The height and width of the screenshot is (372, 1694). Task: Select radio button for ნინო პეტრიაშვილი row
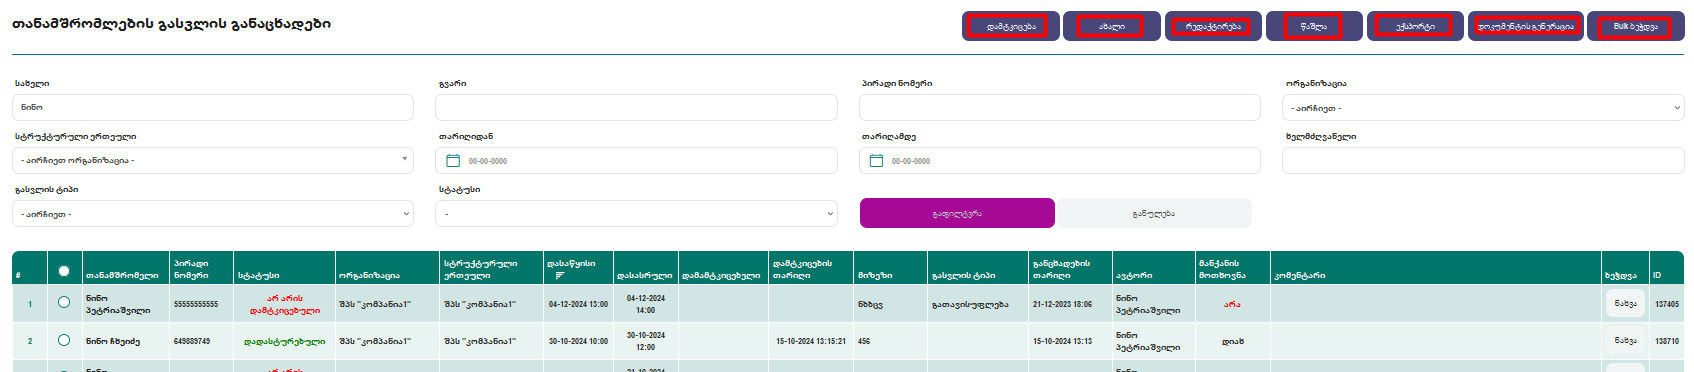pos(64,302)
